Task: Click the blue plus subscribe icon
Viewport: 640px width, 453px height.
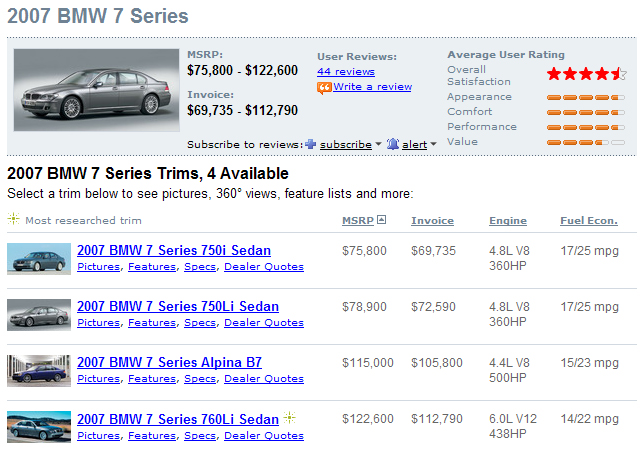Action: (x=311, y=144)
